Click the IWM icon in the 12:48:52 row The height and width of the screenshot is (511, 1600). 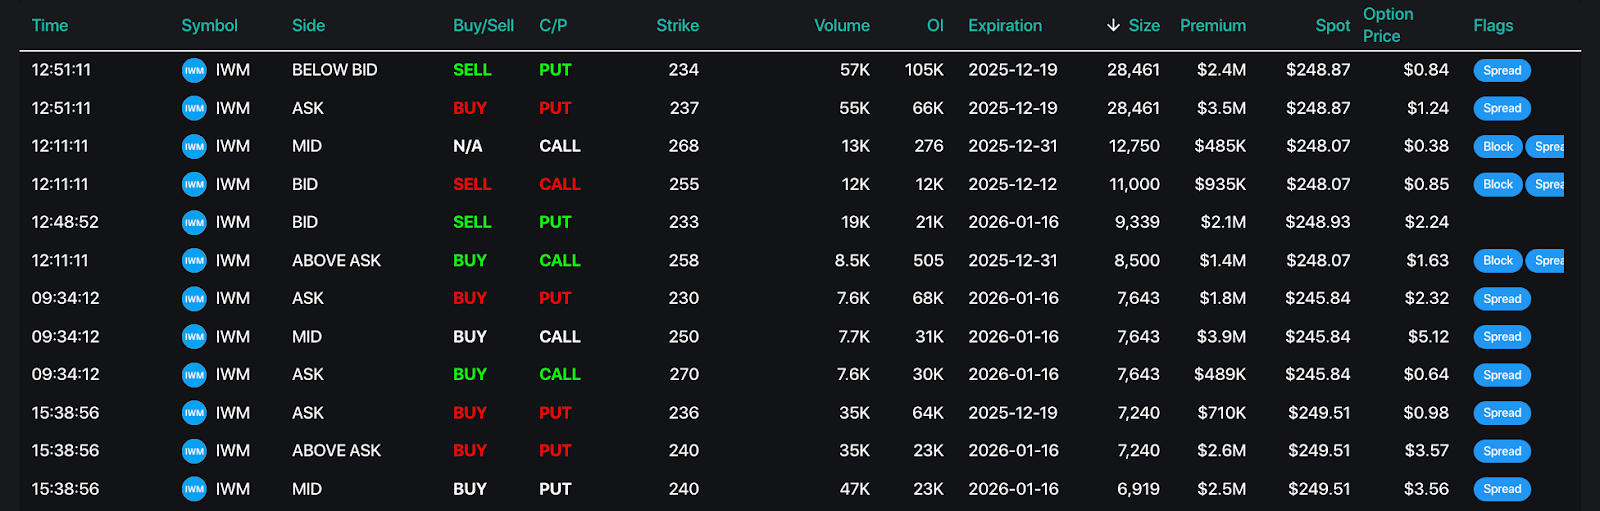pyautogui.click(x=194, y=222)
